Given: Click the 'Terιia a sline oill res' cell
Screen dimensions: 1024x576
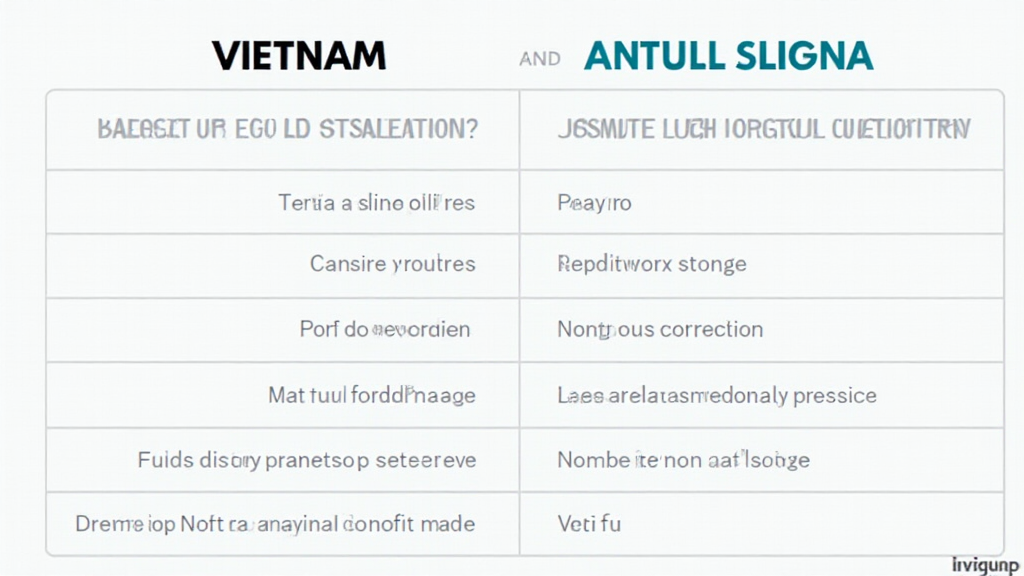Looking at the screenshot, I should click(376, 202).
